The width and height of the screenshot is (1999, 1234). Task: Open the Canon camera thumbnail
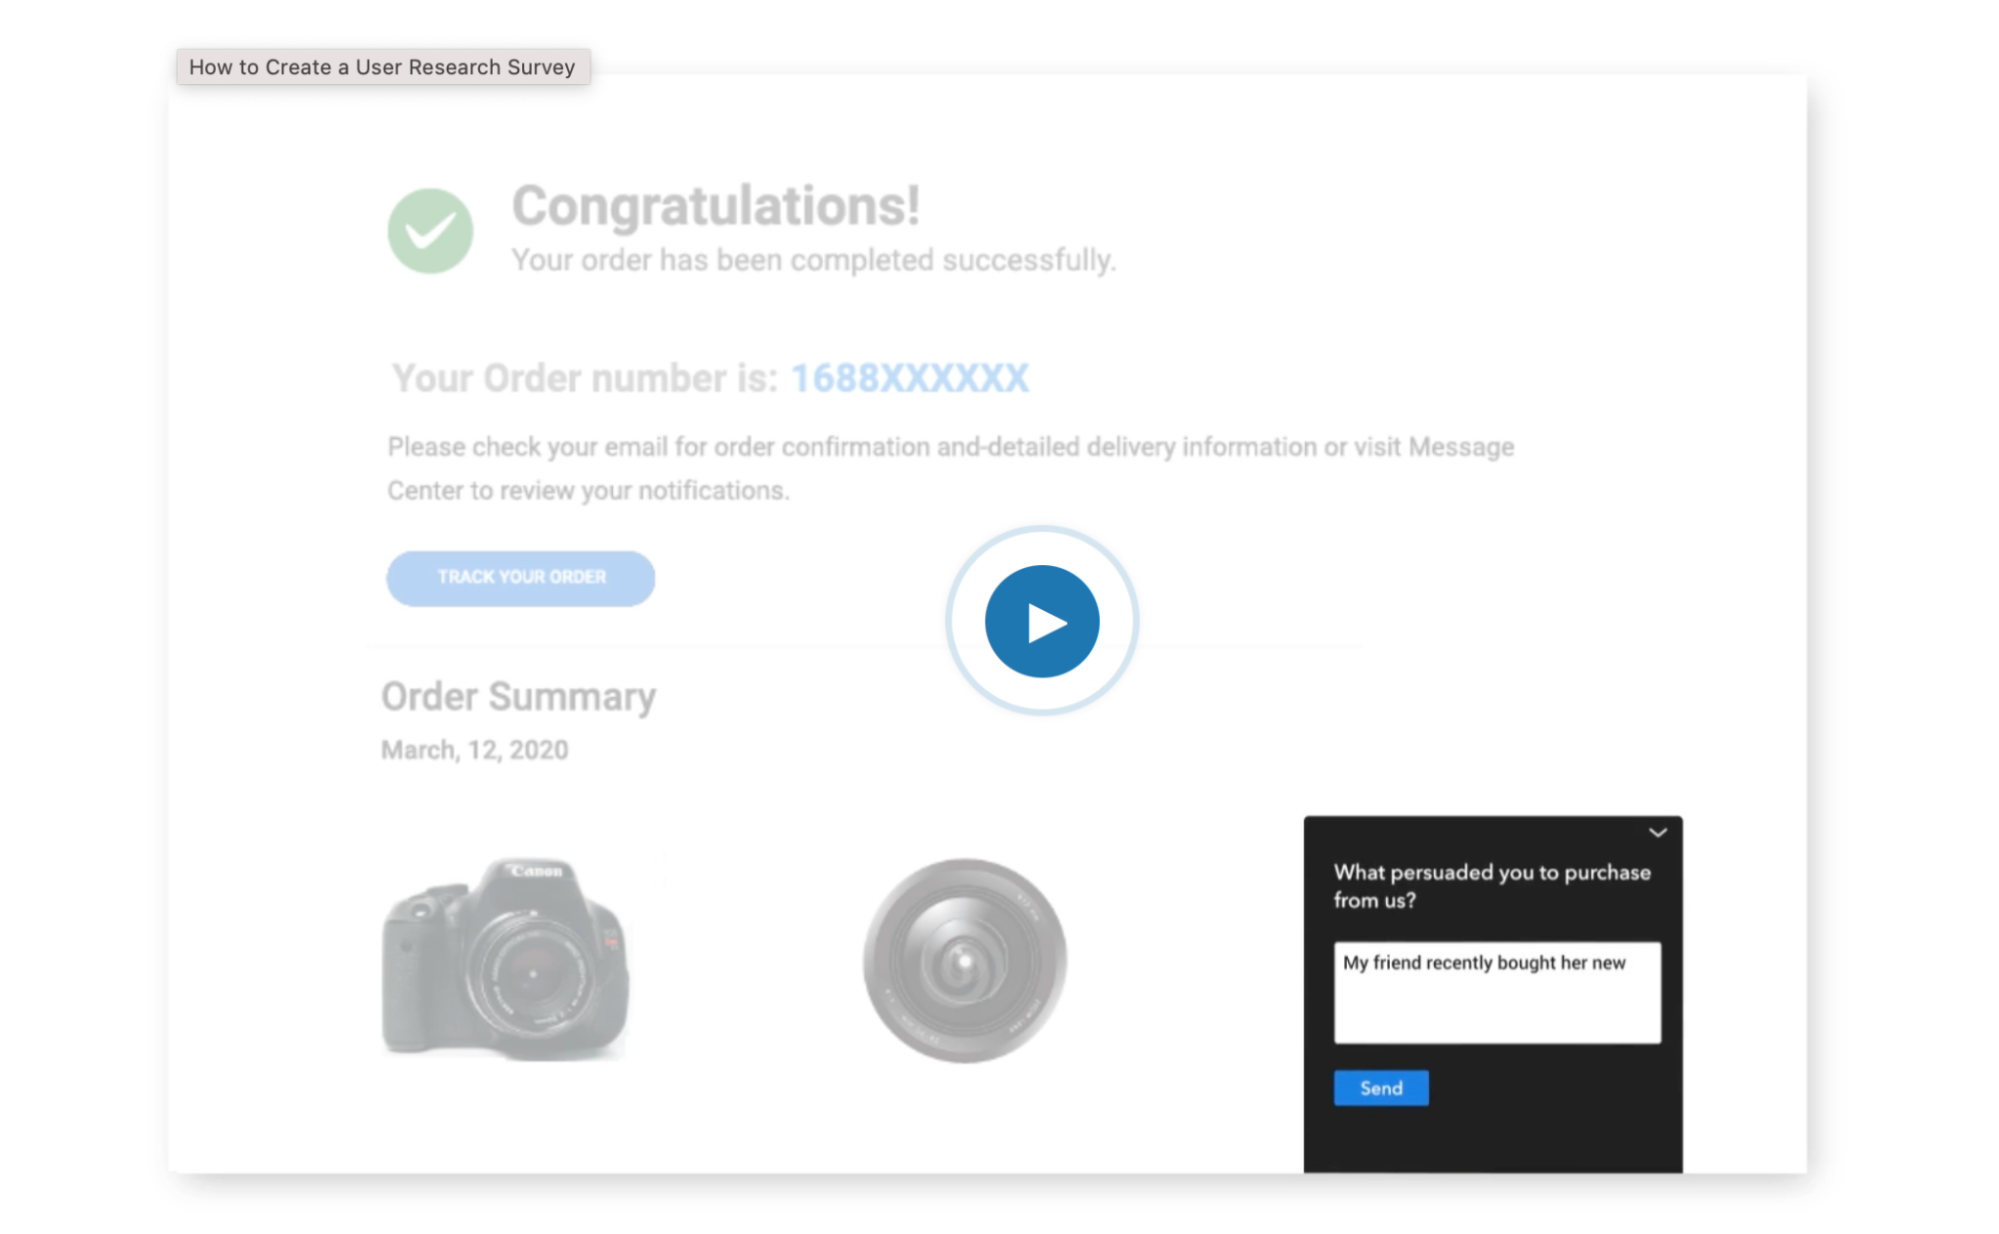510,960
